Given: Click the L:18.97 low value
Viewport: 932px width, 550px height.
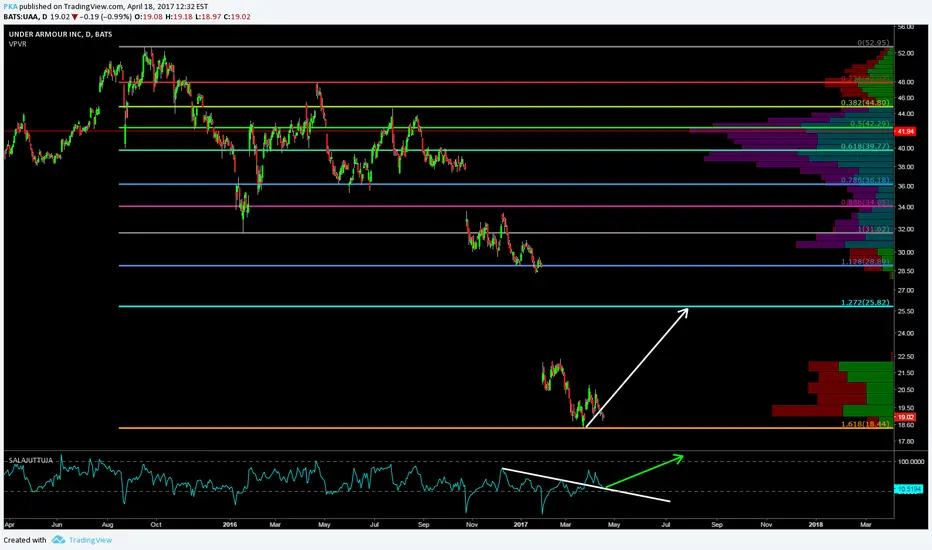Looking at the screenshot, I should pyautogui.click(x=209, y=17).
